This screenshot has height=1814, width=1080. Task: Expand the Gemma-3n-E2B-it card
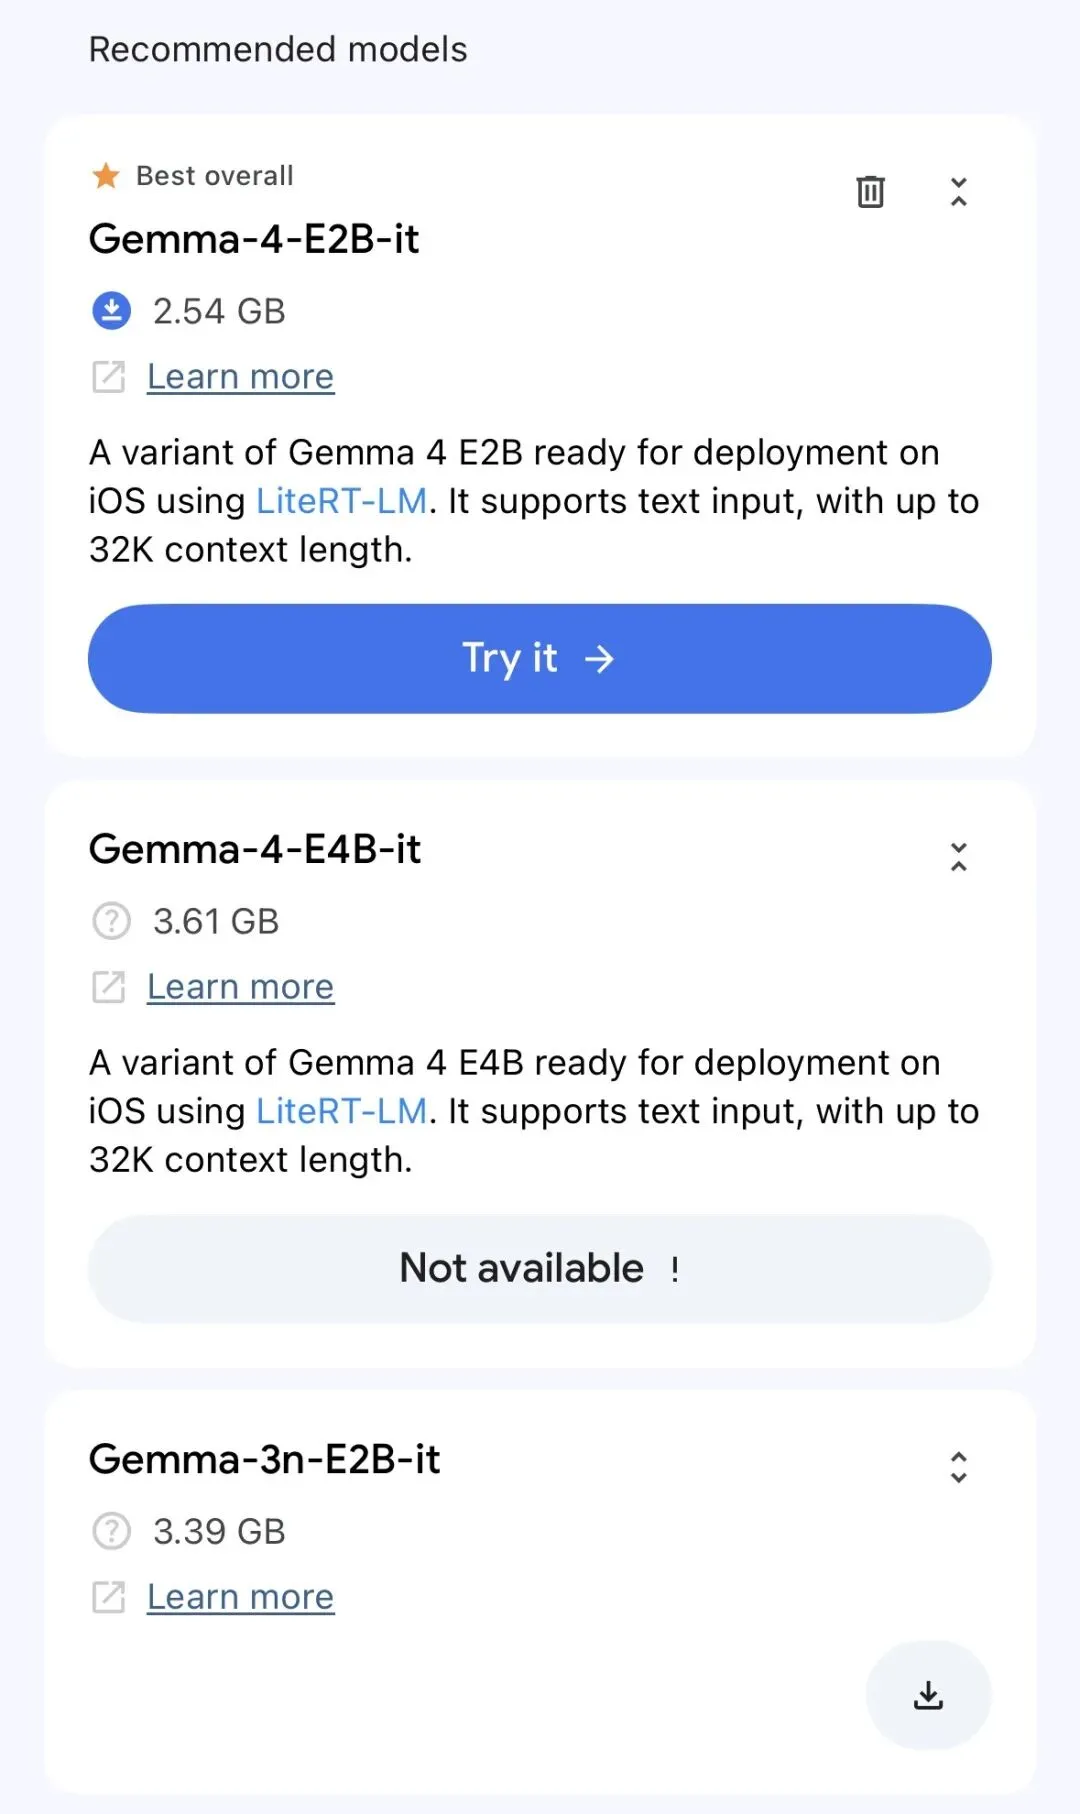pos(958,1467)
